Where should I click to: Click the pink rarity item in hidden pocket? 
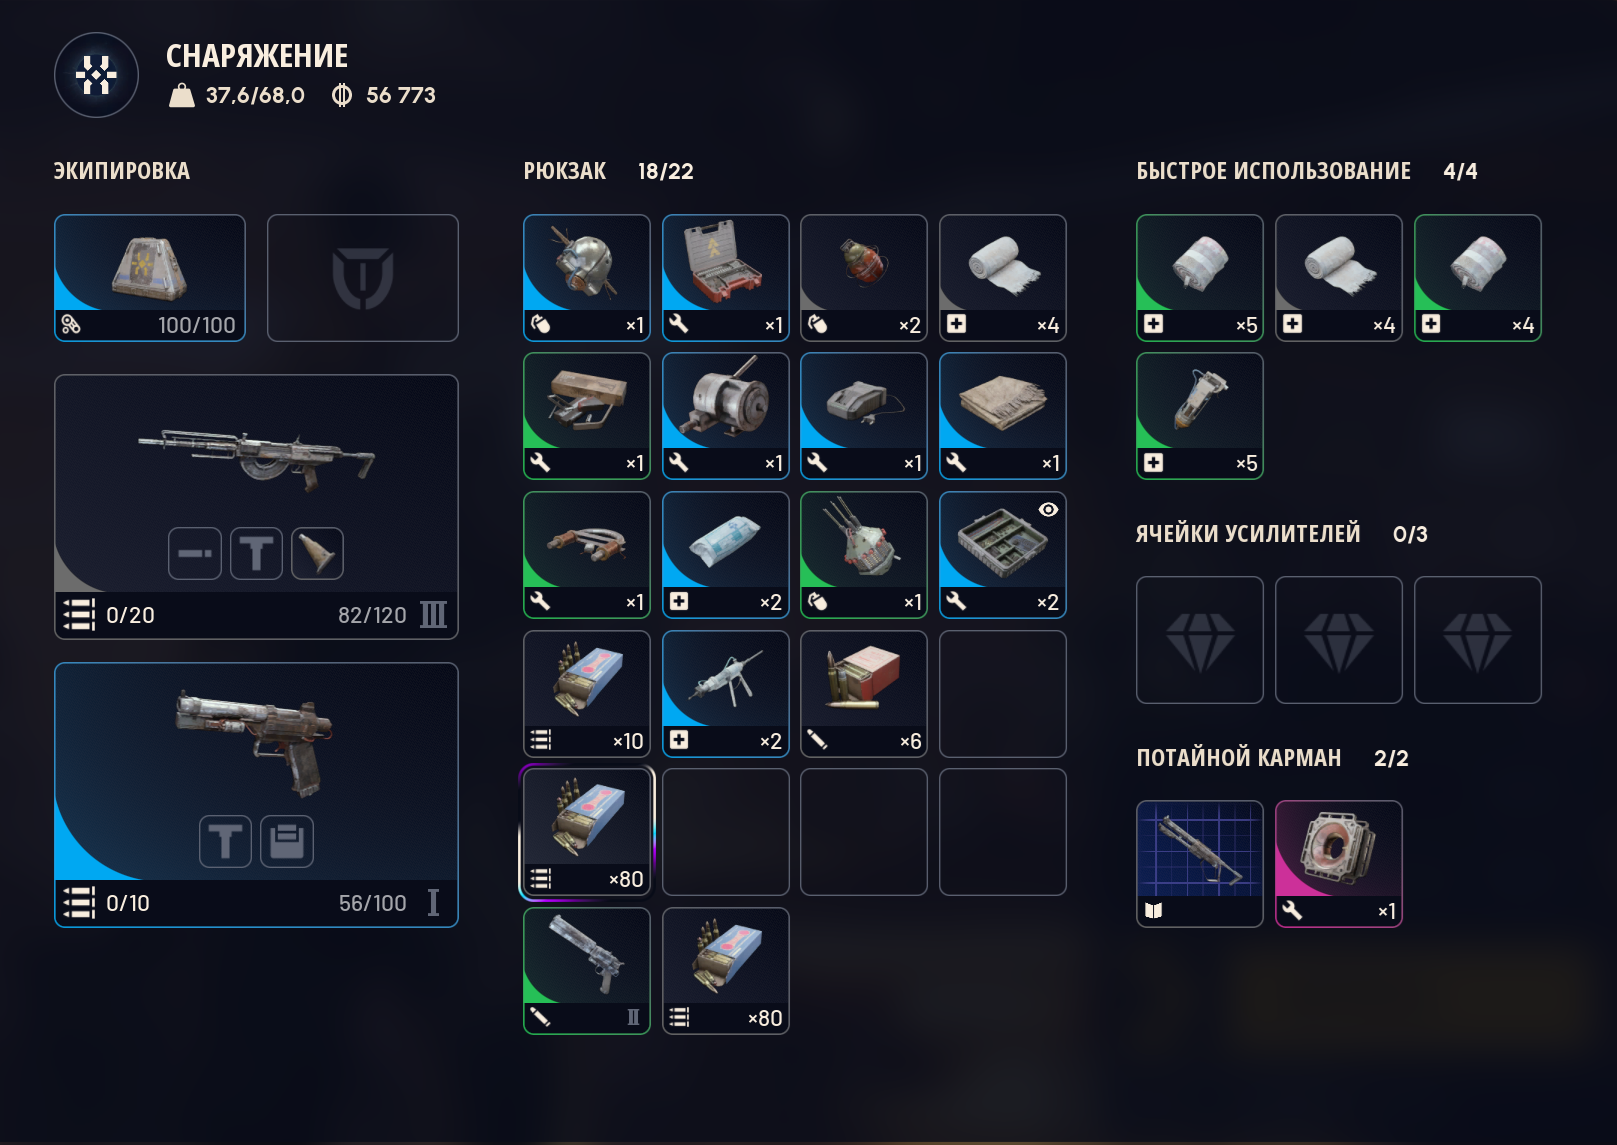[x=1339, y=864]
